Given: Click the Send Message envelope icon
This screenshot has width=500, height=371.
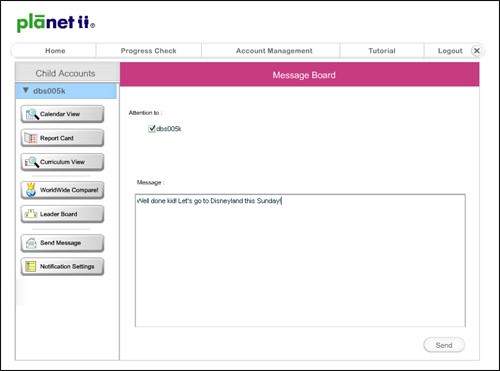Looking at the screenshot, I should point(31,243).
